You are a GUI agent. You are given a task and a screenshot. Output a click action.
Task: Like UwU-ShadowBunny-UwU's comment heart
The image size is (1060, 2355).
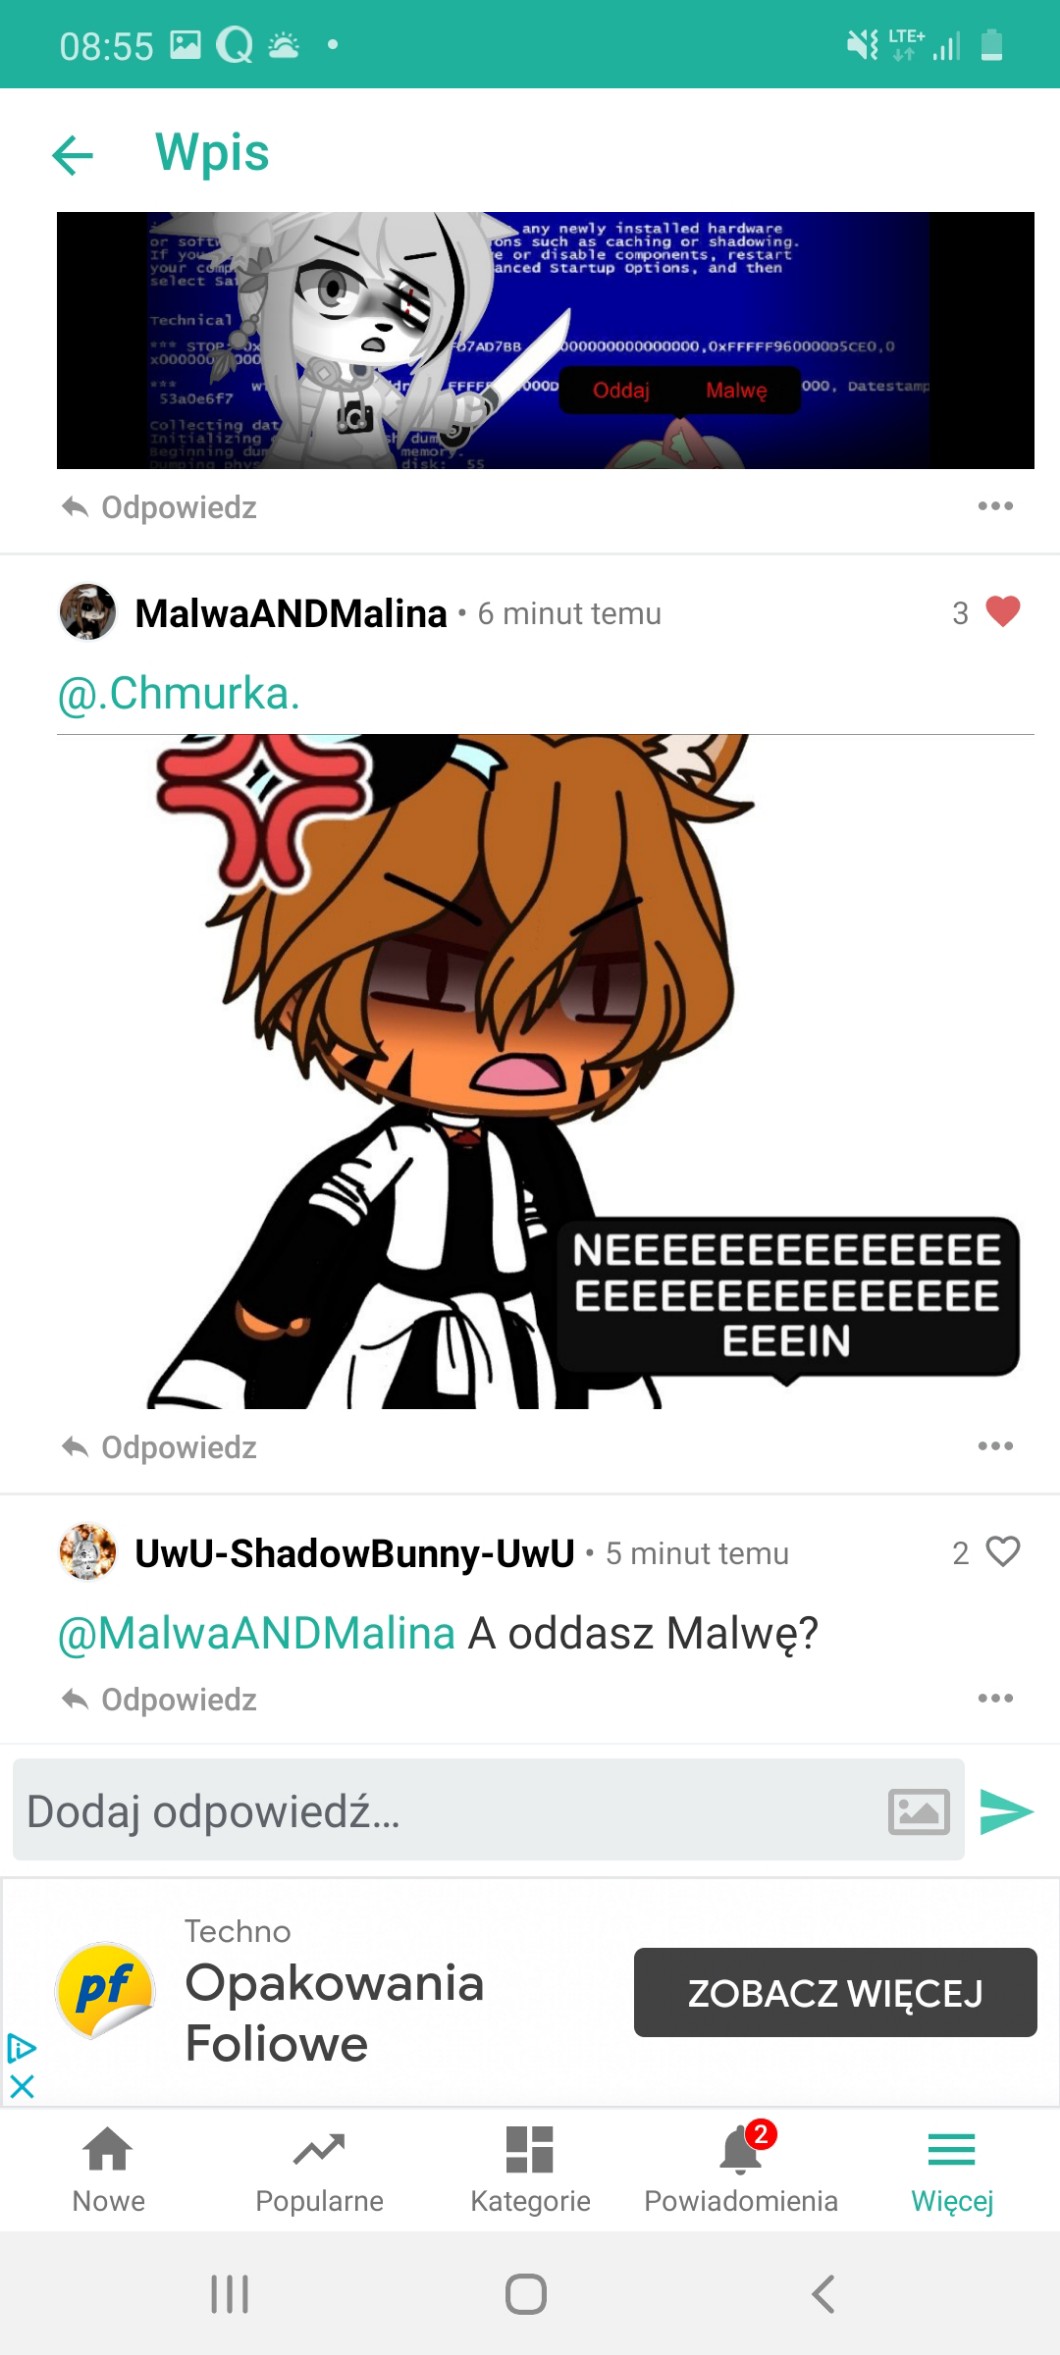pos(1003,1551)
